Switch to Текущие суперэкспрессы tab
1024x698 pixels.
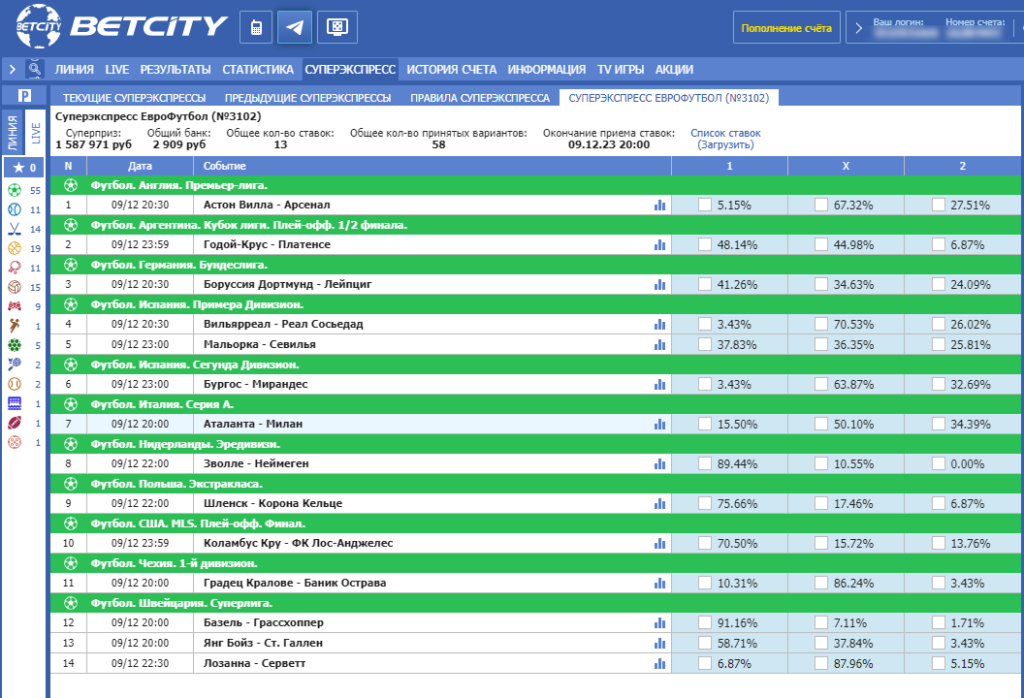134,98
